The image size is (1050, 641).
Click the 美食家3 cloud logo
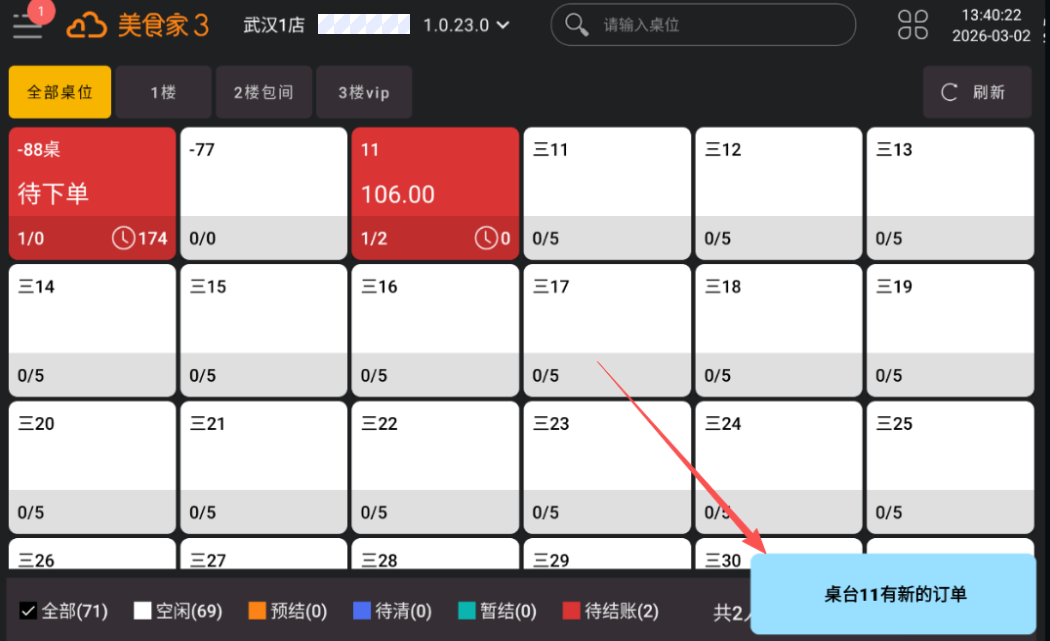(x=86, y=25)
